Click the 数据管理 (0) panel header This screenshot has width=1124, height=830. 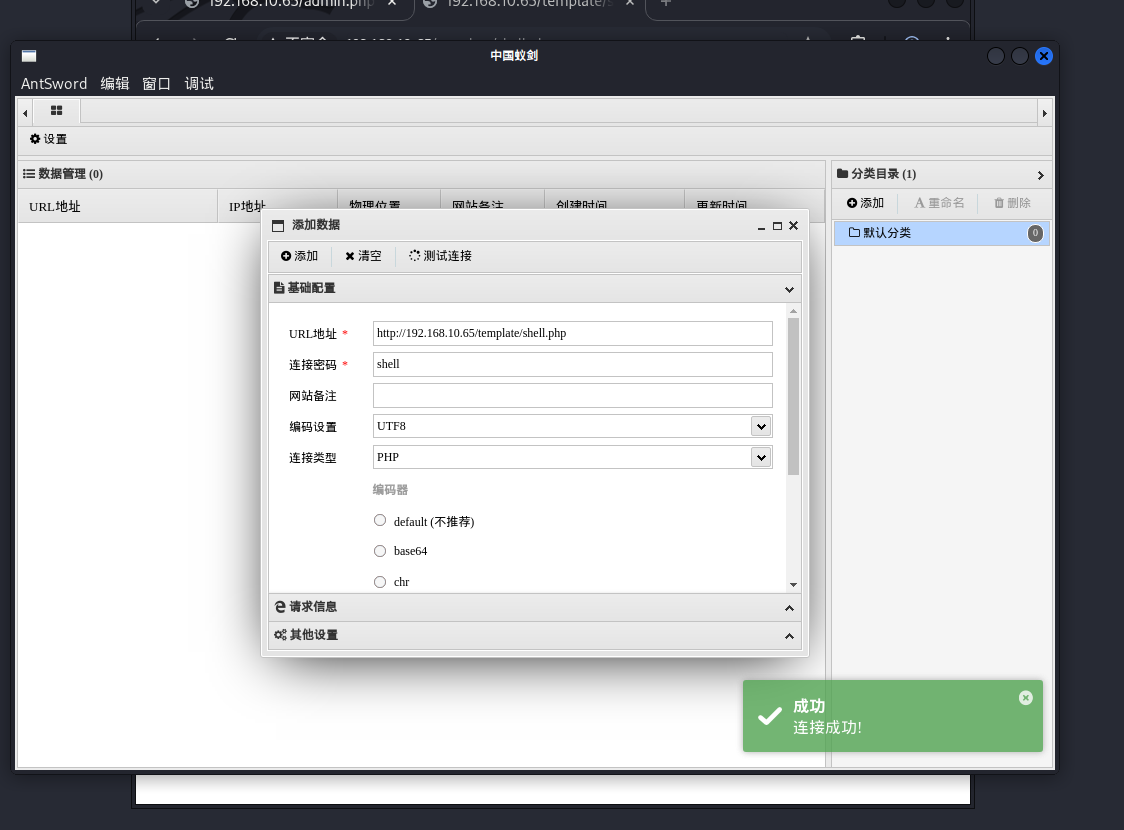point(422,174)
